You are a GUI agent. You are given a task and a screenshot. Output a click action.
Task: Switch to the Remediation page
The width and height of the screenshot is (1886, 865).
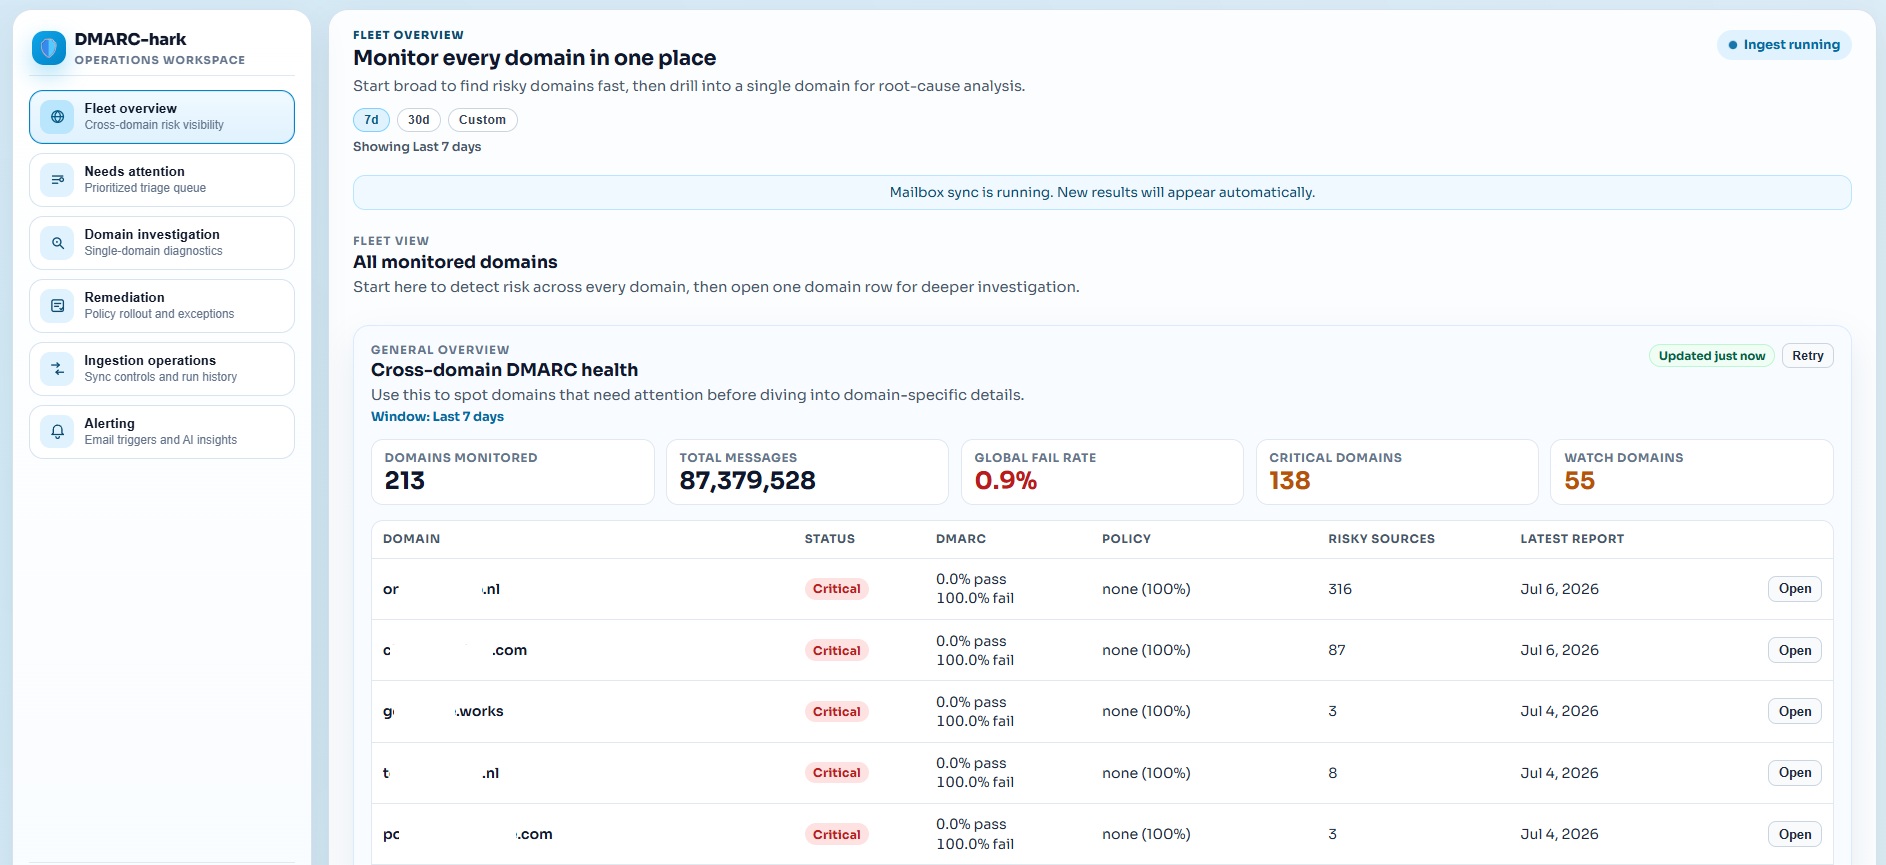162,306
